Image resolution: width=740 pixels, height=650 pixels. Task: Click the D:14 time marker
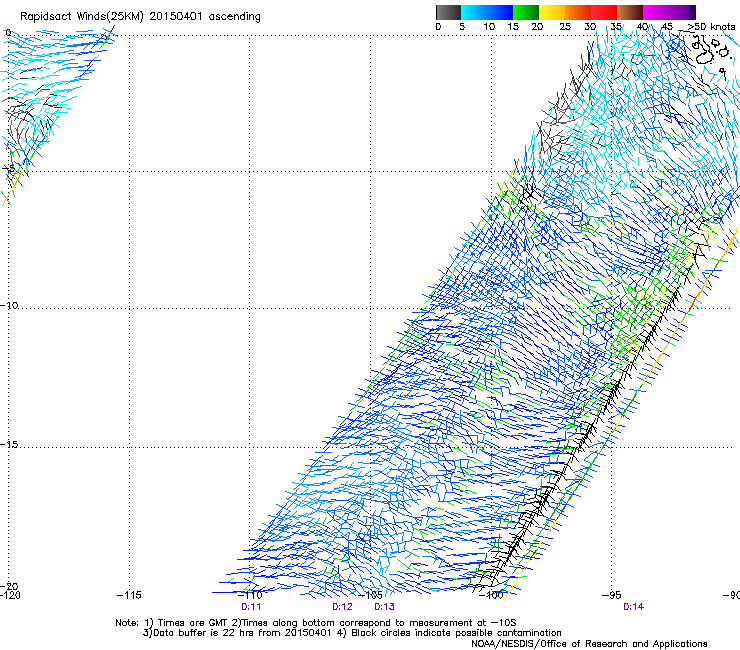tap(633, 607)
